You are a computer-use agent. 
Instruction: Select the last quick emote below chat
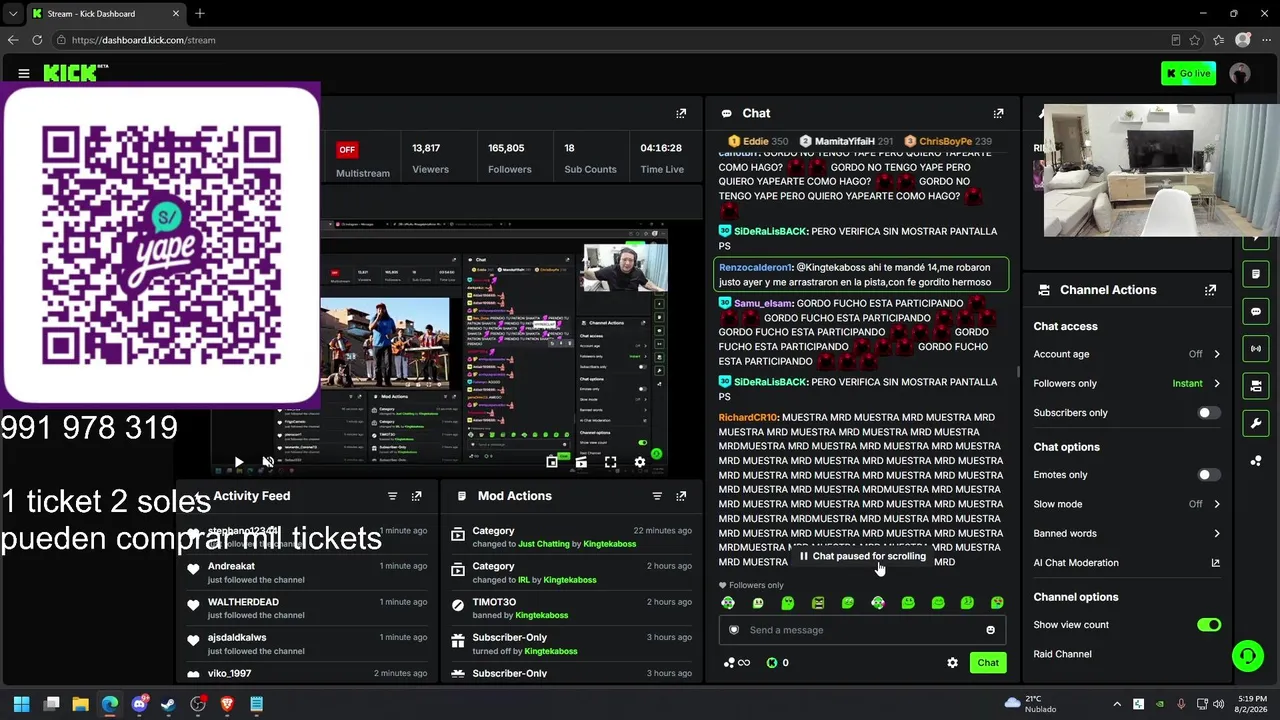[997, 603]
